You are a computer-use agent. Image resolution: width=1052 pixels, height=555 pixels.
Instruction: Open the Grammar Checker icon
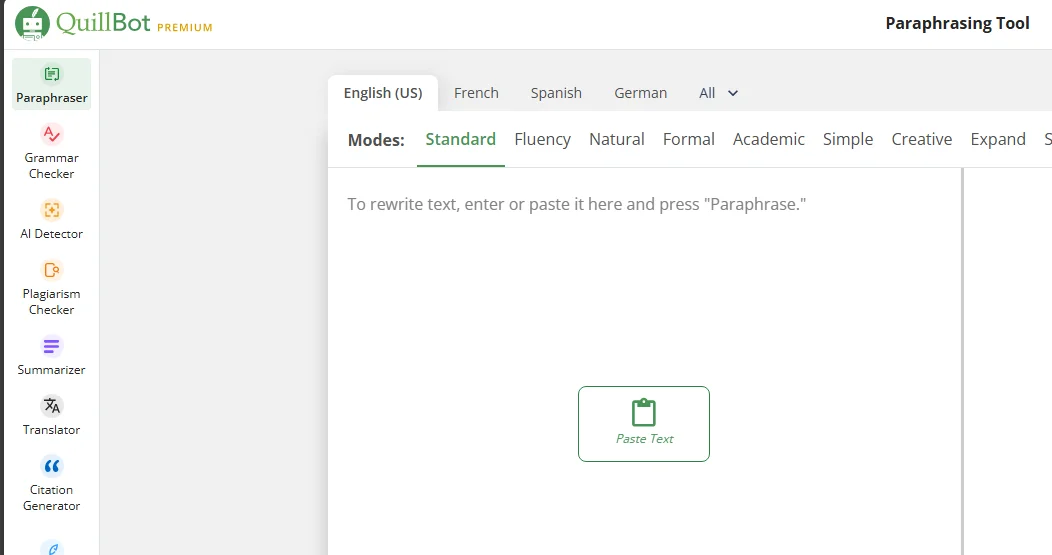click(52, 134)
